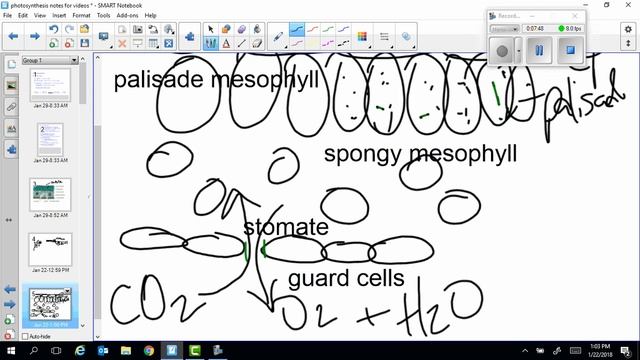The width and height of the screenshot is (640, 360).
Task: Open the Tools menu
Action: click(x=103, y=15)
